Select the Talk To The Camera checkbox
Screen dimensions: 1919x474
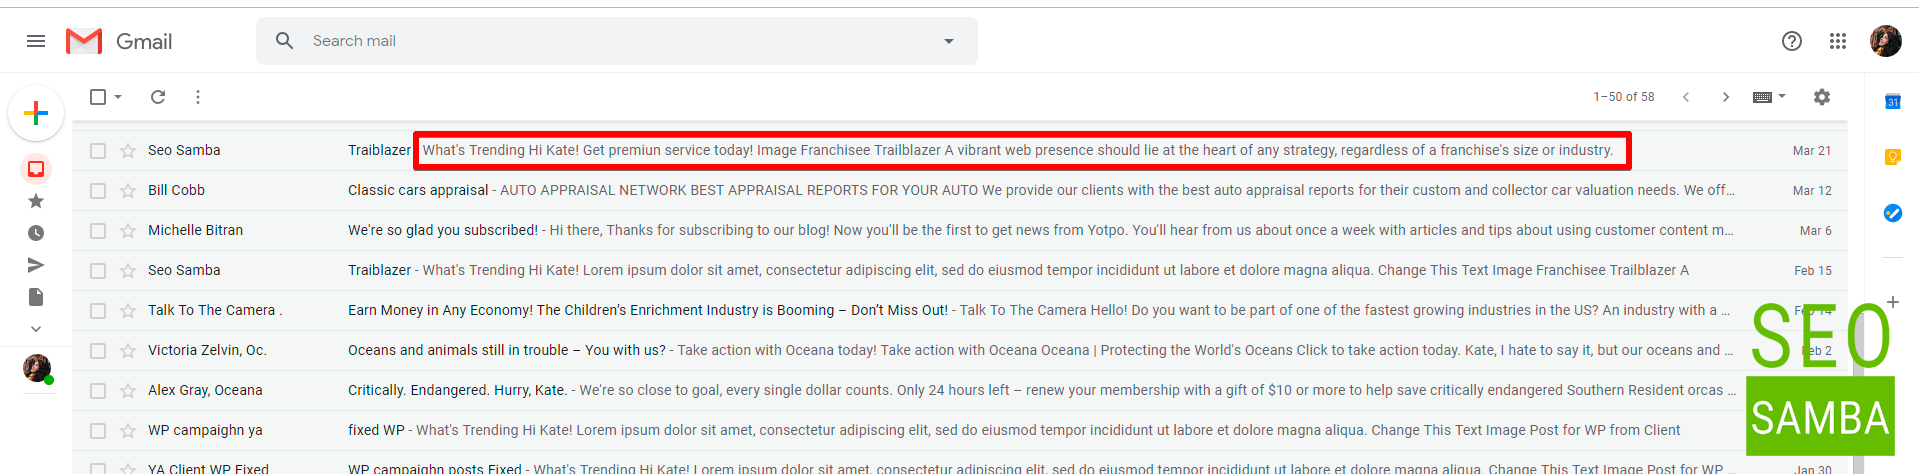pyautogui.click(x=98, y=310)
